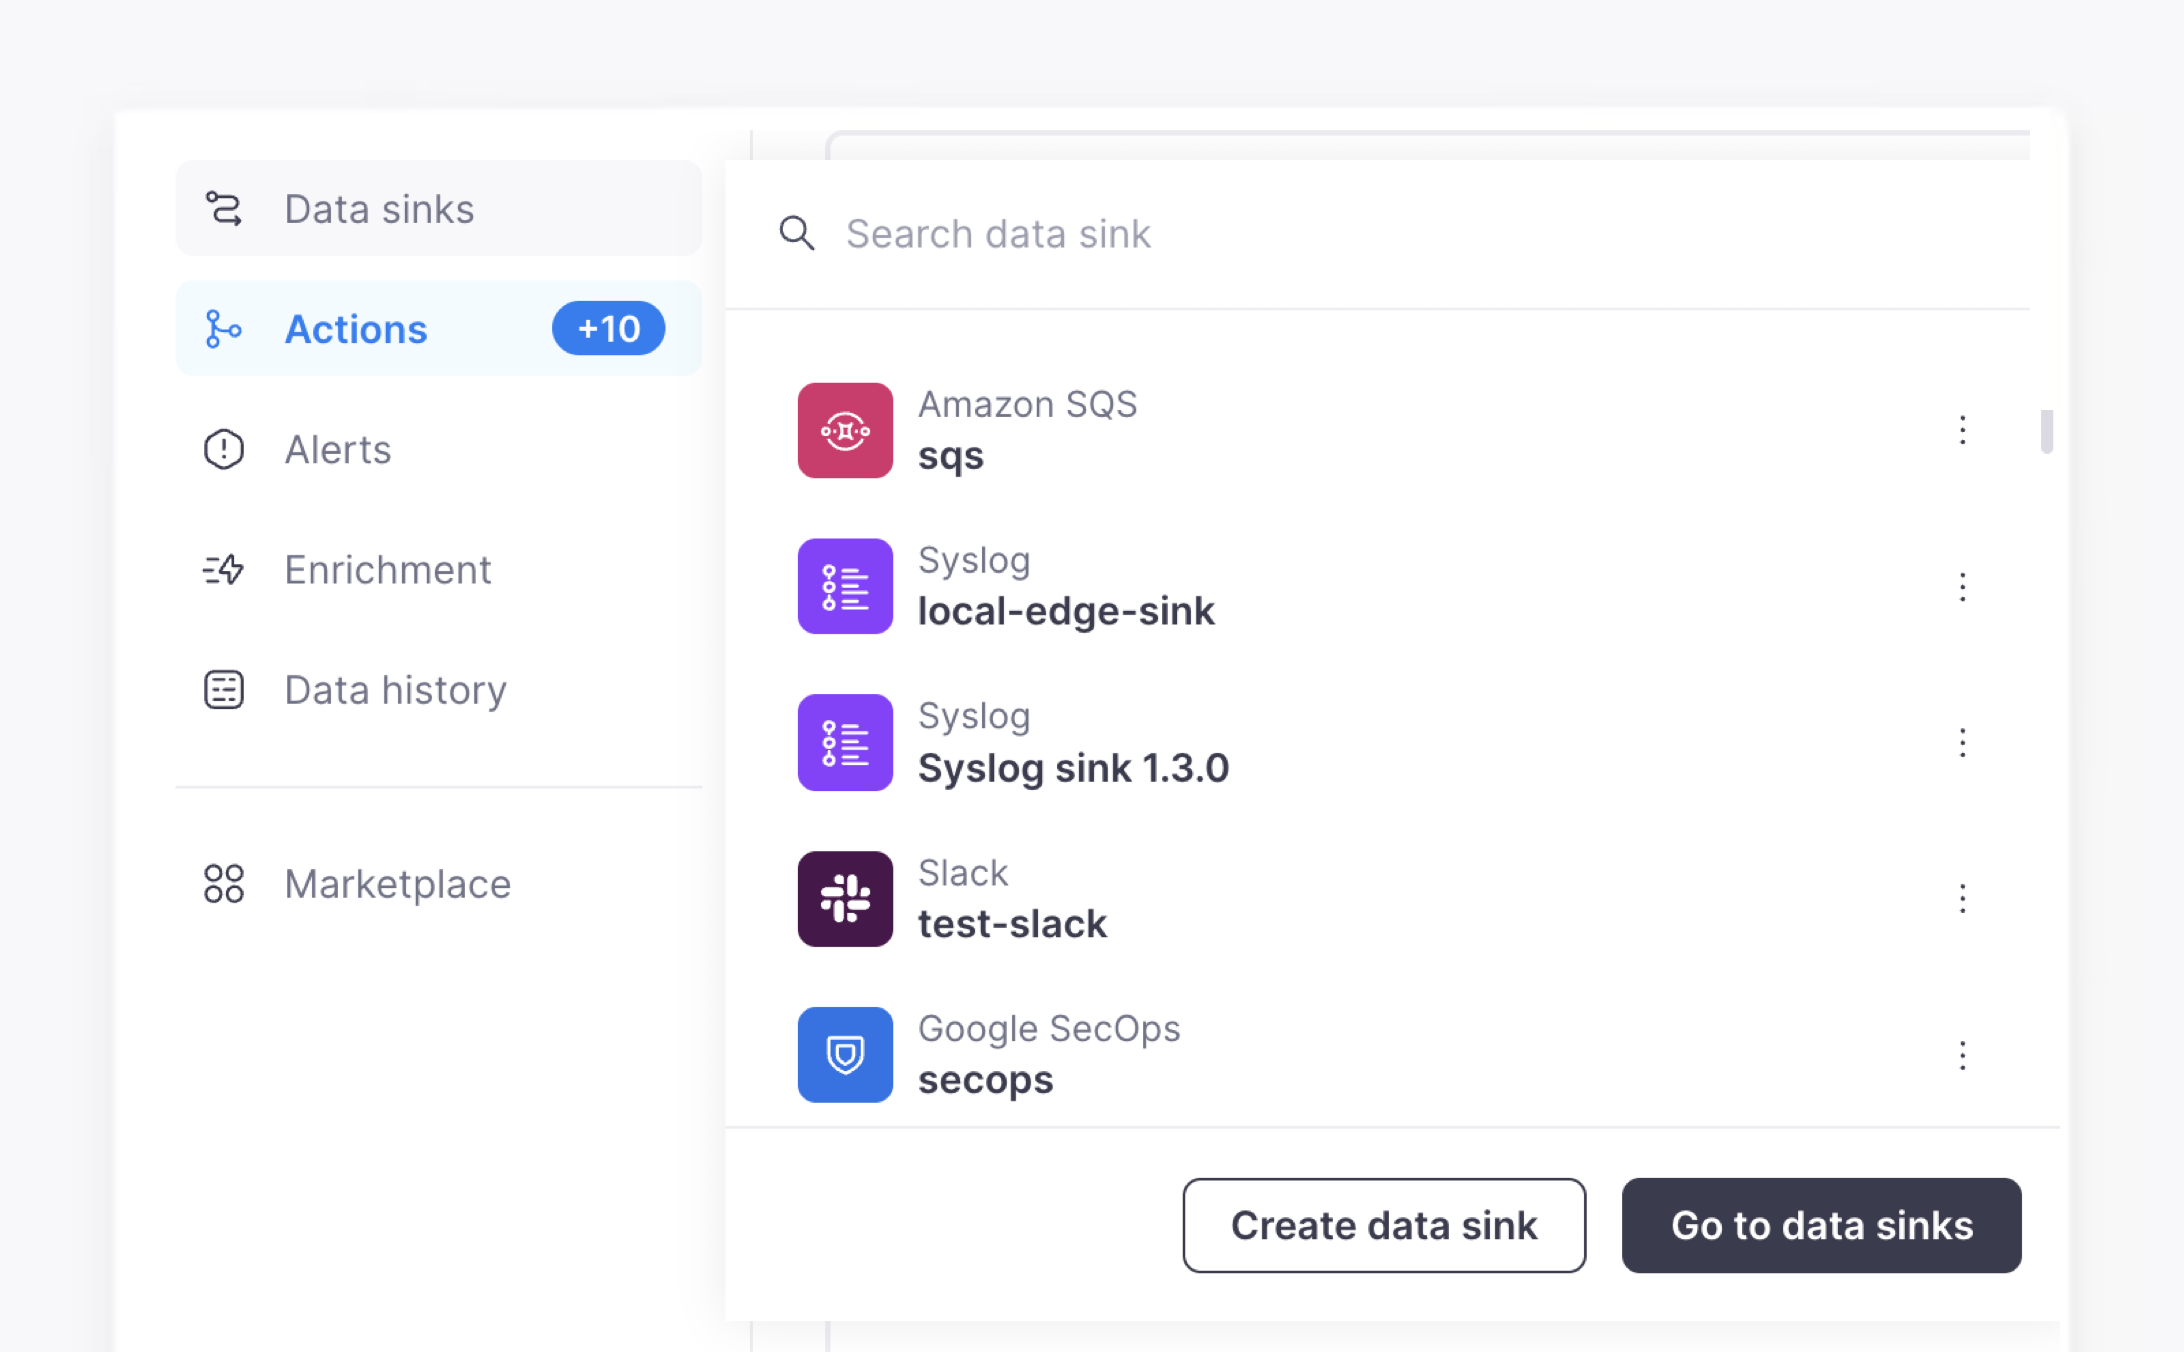Click the Alerts warning icon

[x=223, y=449]
